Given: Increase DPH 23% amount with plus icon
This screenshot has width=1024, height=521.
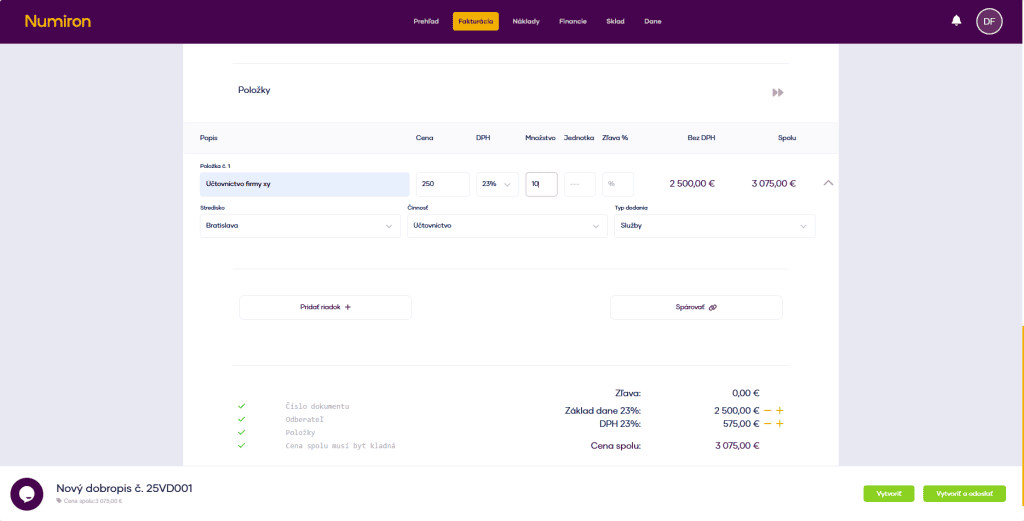Looking at the screenshot, I should pyautogui.click(x=780, y=424).
